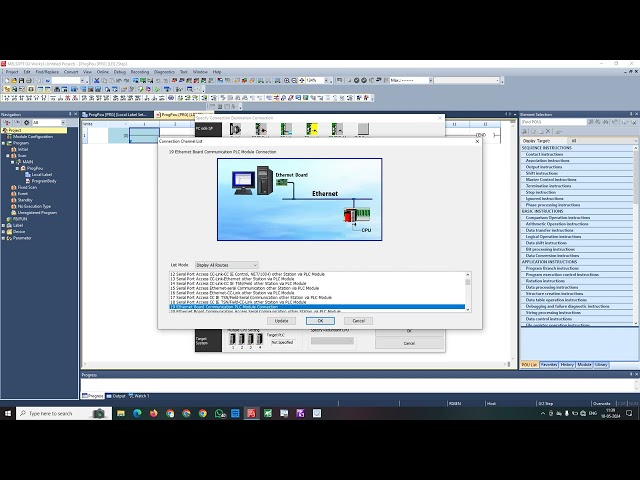This screenshot has width=640, height=480.
Task: Open the Excel icon in the Windows taskbar
Action: [x=268, y=413]
